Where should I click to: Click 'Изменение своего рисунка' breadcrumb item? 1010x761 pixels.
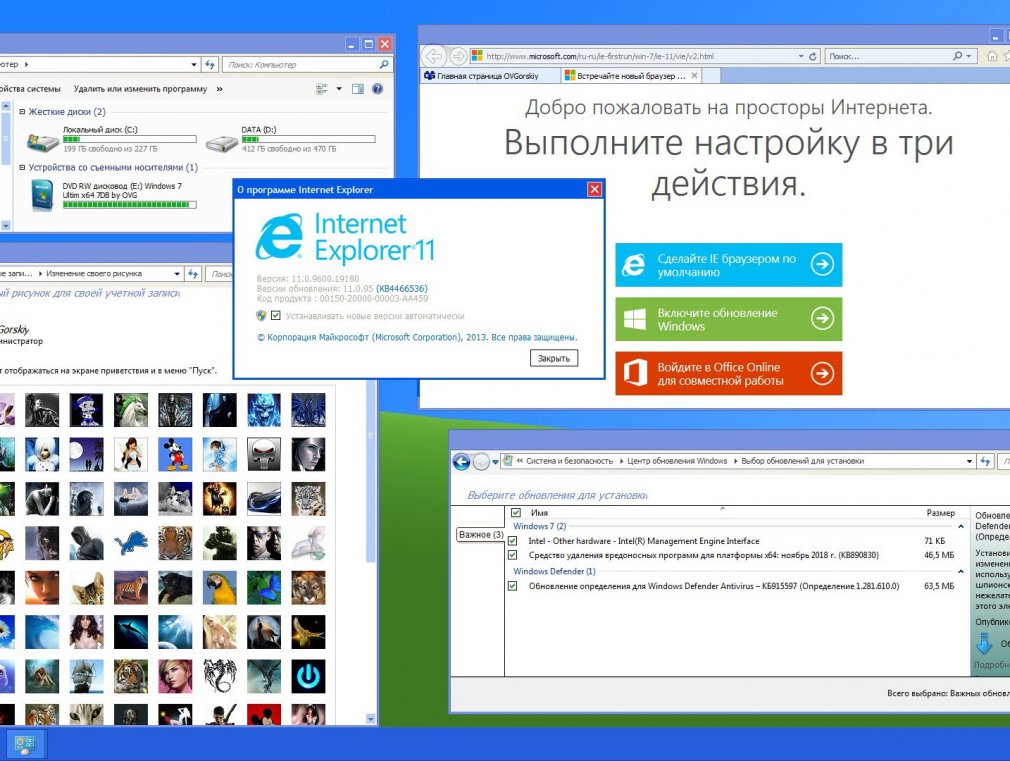click(94, 274)
